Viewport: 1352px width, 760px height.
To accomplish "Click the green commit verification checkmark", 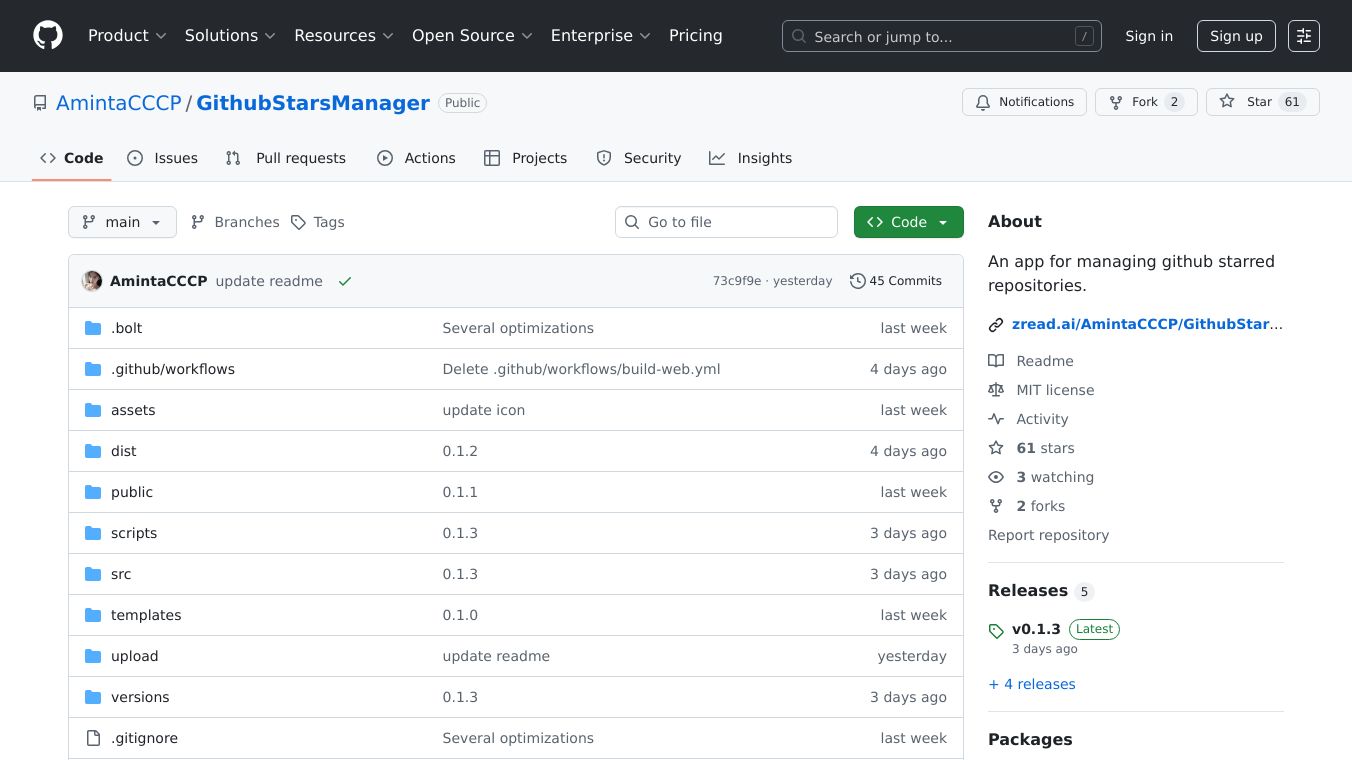I will click(x=345, y=281).
